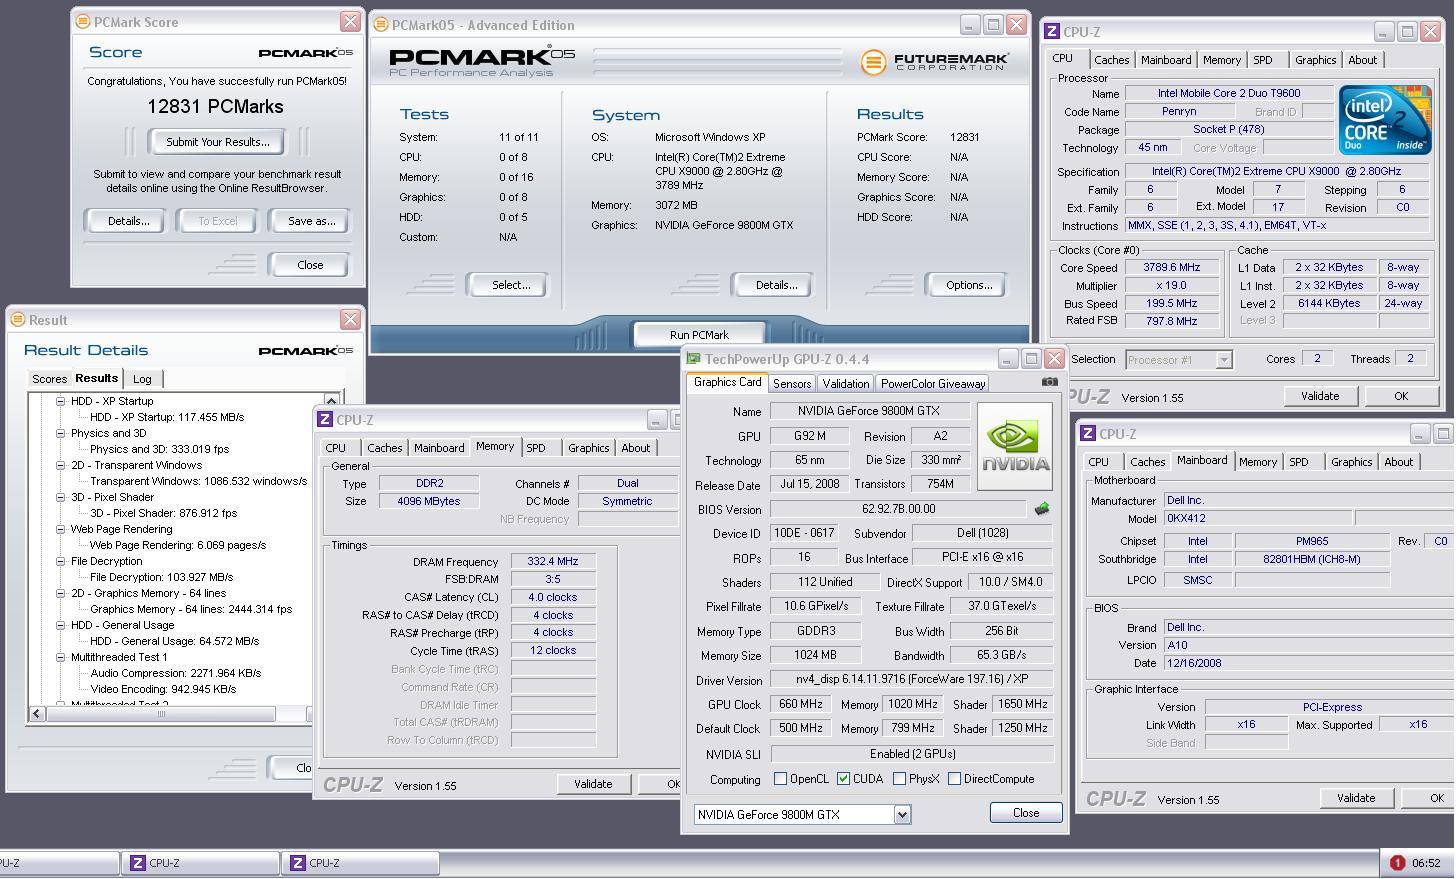The width and height of the screenshot is (1456, 879).
Task: Open the Log tab in Result Details
Action: pos(142,379)
